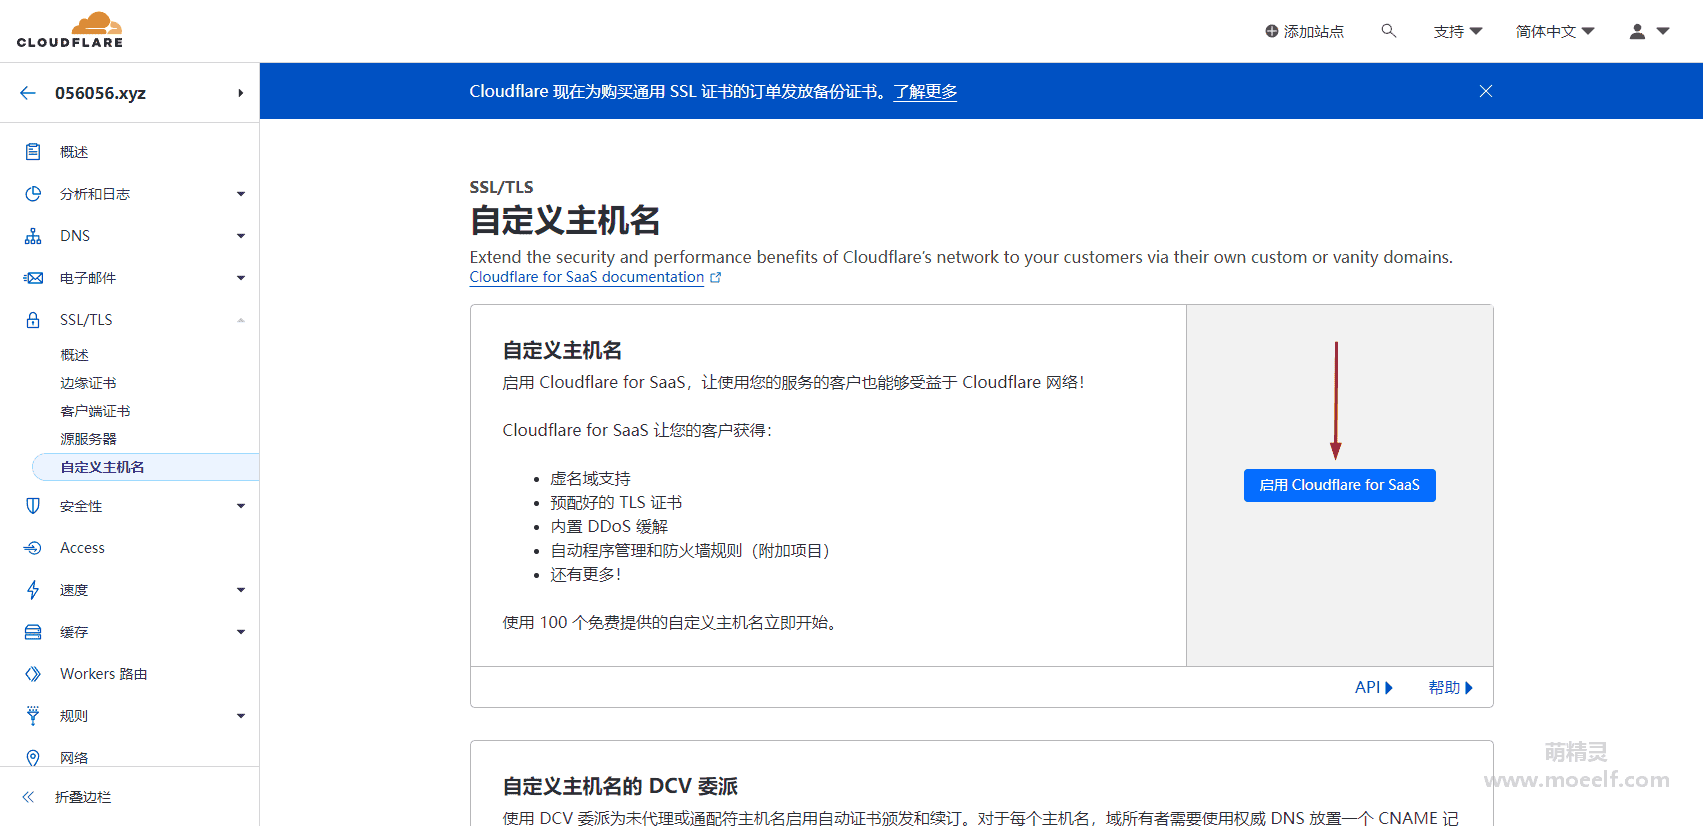Expand the 帮助 link in card footer
Image resolution: width=1703 pixels, height=826 pixels.
(1450, 687)
